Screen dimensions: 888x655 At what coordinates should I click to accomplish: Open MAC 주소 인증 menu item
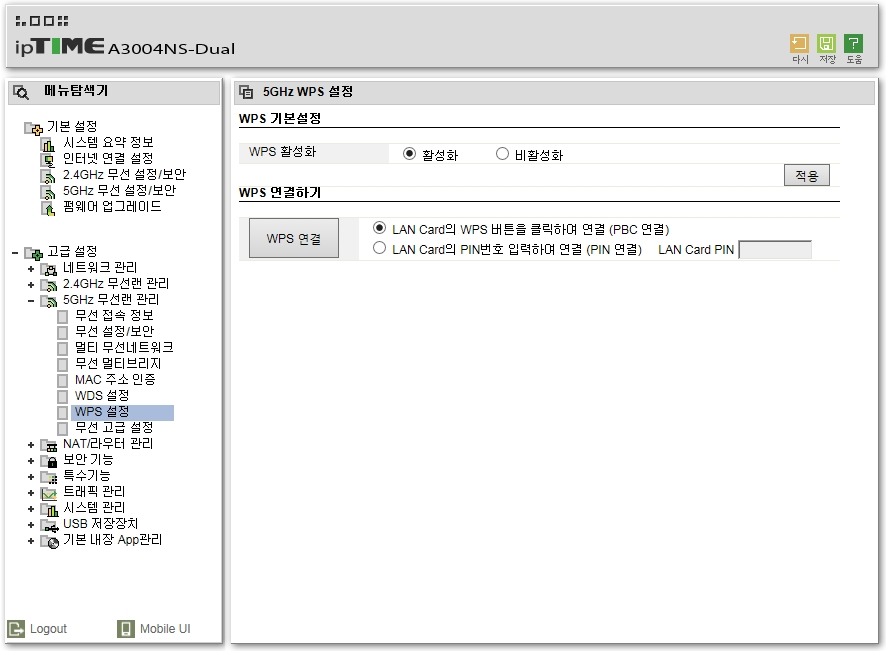coord(115,380)
